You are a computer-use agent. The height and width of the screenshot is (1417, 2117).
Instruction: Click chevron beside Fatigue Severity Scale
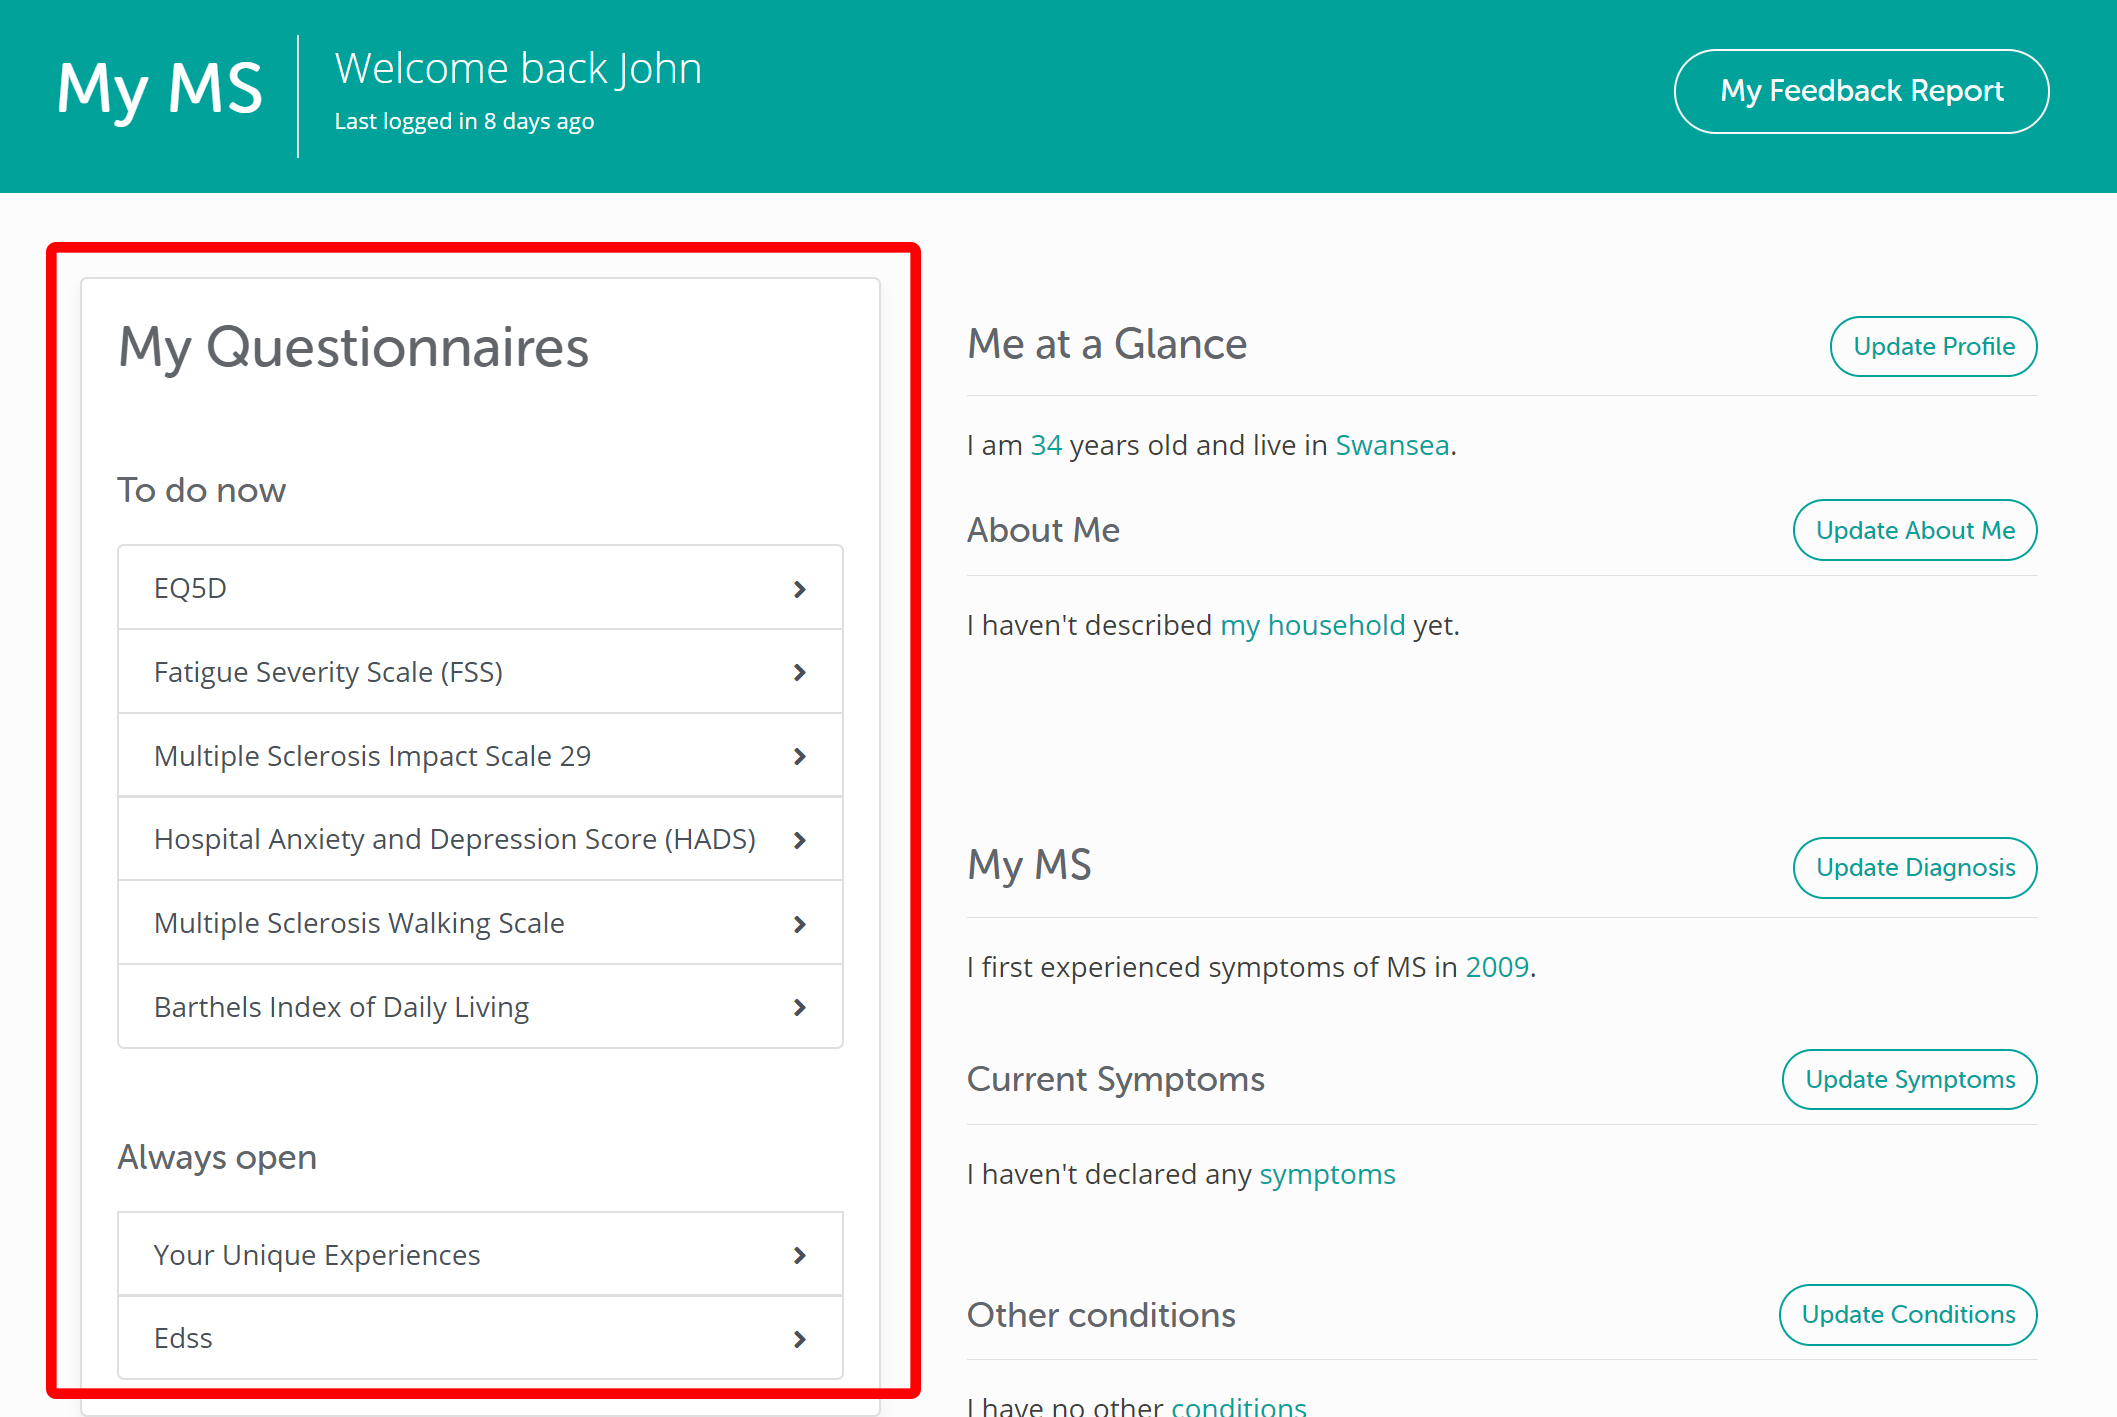799,673
